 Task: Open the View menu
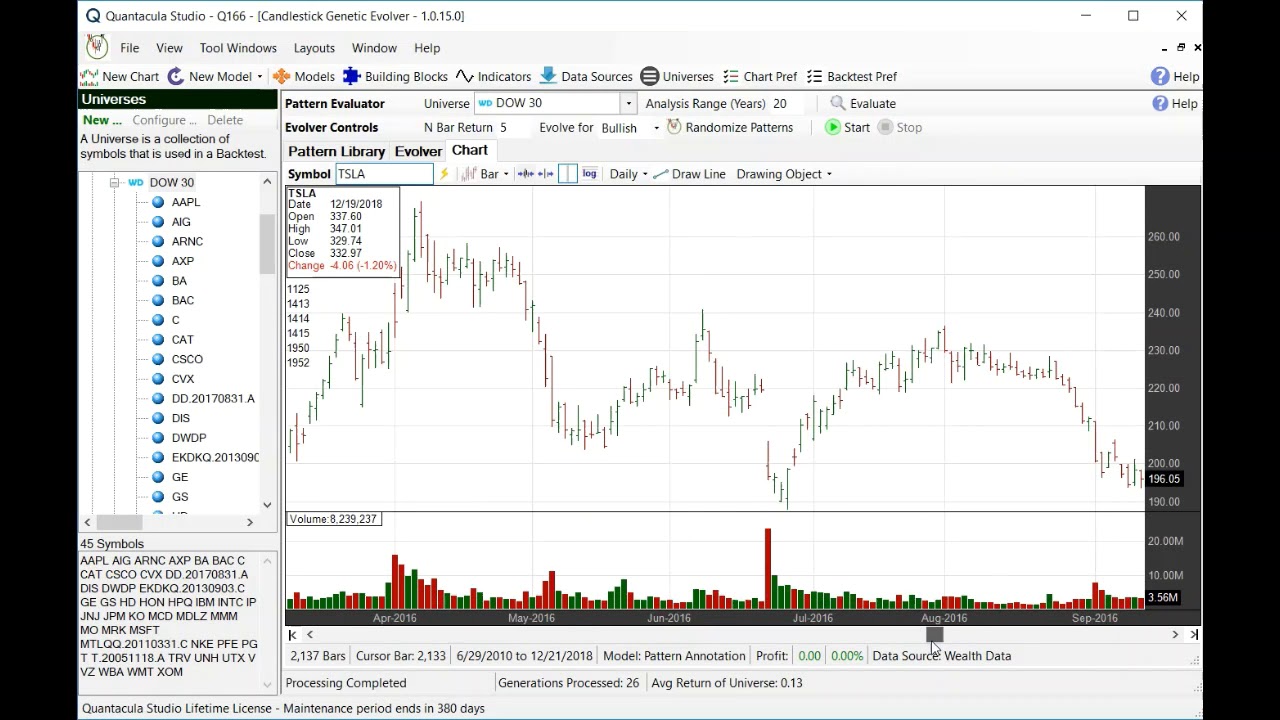pyautogui.click(x=169, y=48)
